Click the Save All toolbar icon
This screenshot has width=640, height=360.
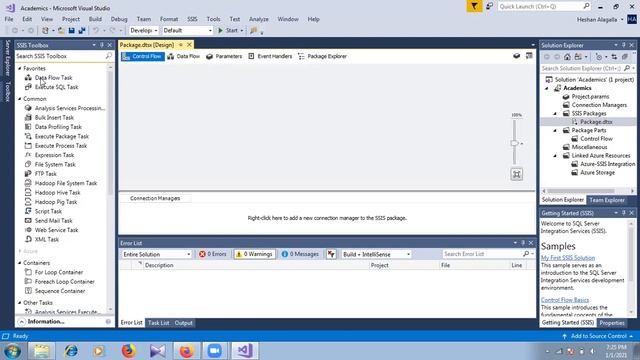[82, 31]
